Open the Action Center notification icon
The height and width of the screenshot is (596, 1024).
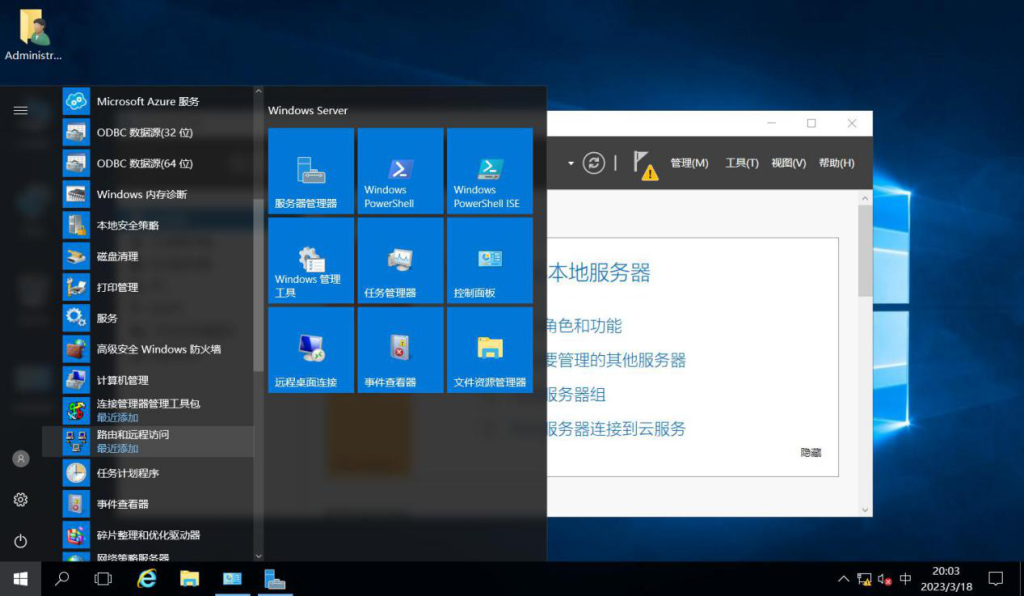click(x=995, y=579)
